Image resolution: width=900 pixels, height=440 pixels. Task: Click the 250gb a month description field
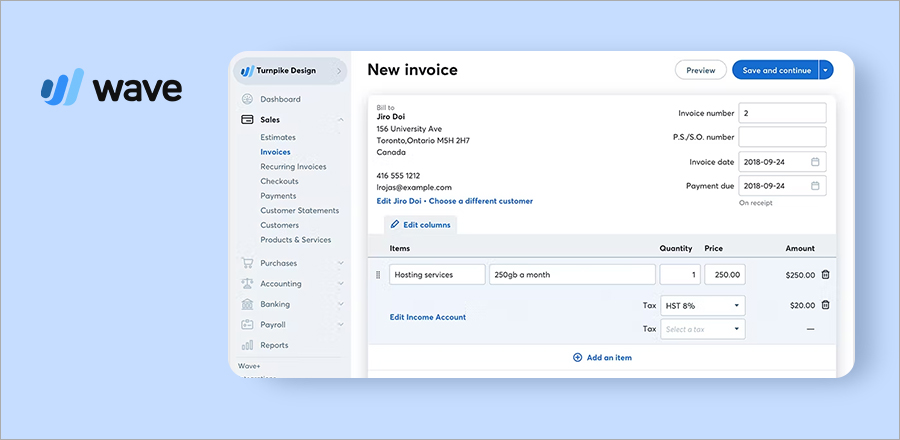pyautogui.click(x=572, y=275)
